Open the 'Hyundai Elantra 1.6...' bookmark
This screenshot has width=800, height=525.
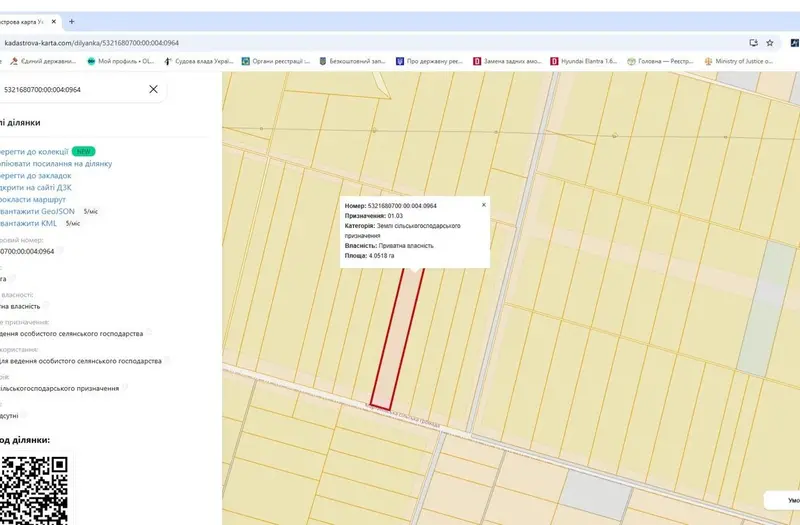pyautogui.click(x=584, y=61)
